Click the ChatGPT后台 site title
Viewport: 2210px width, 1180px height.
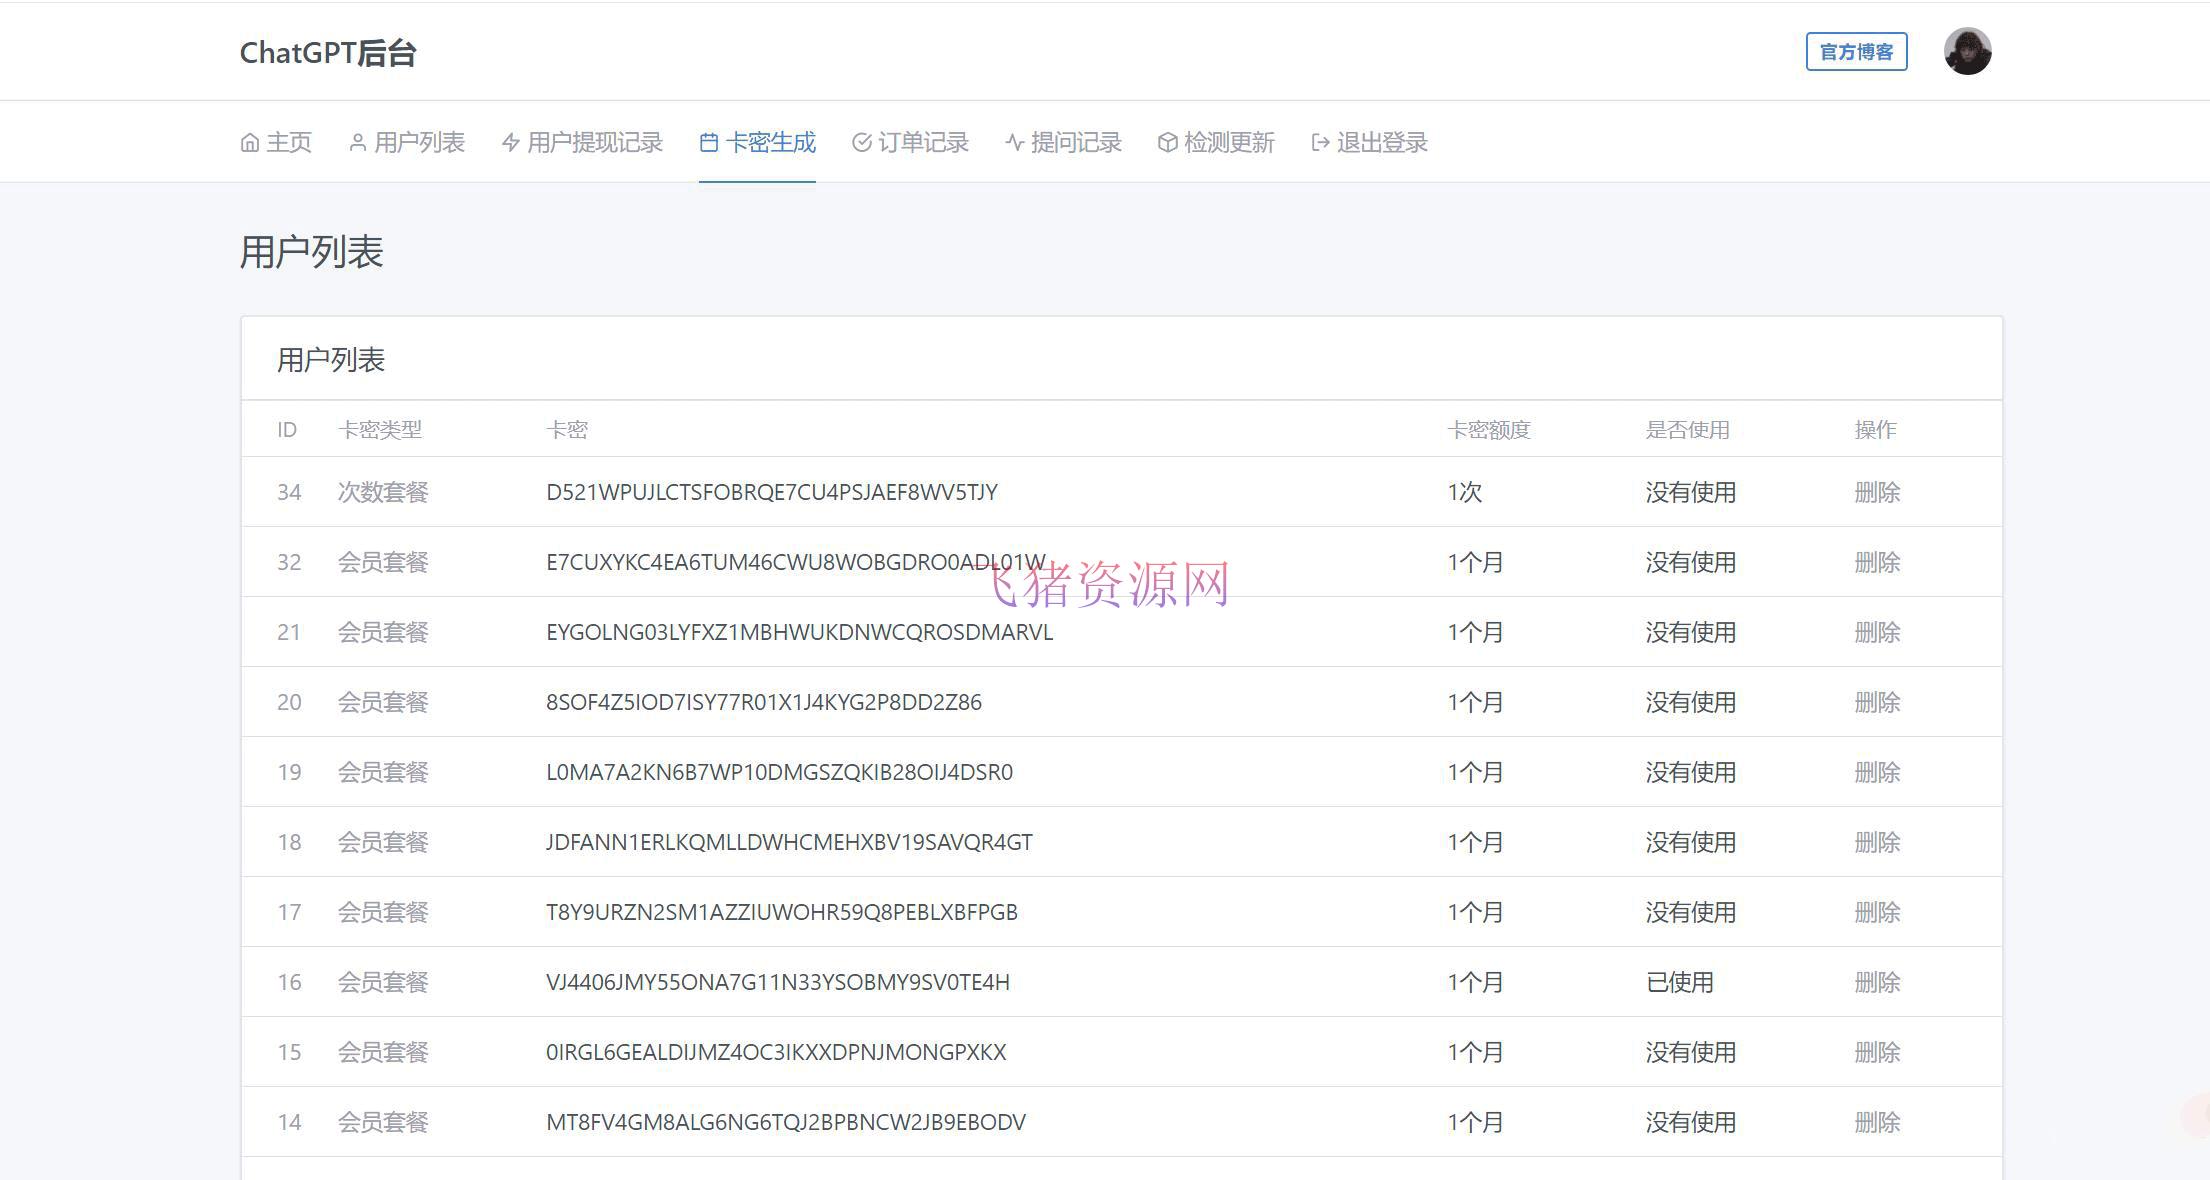[328, 53]
